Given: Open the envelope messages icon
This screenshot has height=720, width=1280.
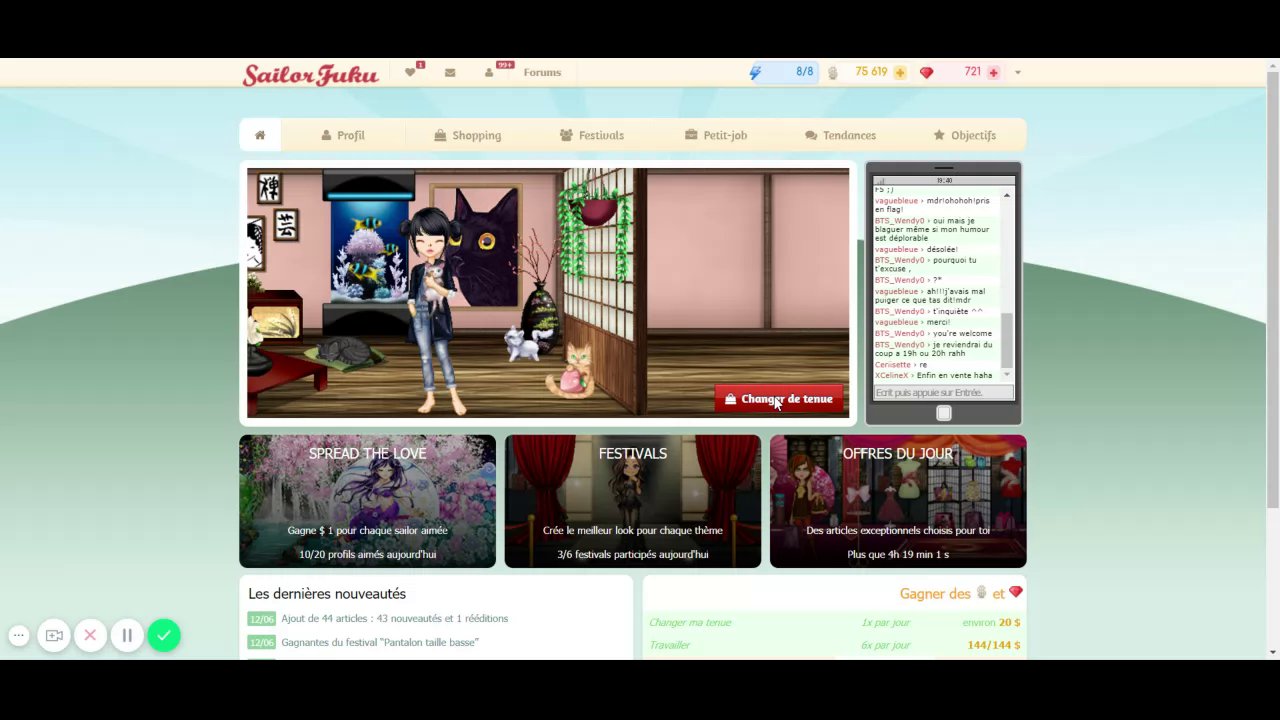Looking at the screenshot, I should click(450, 72).
